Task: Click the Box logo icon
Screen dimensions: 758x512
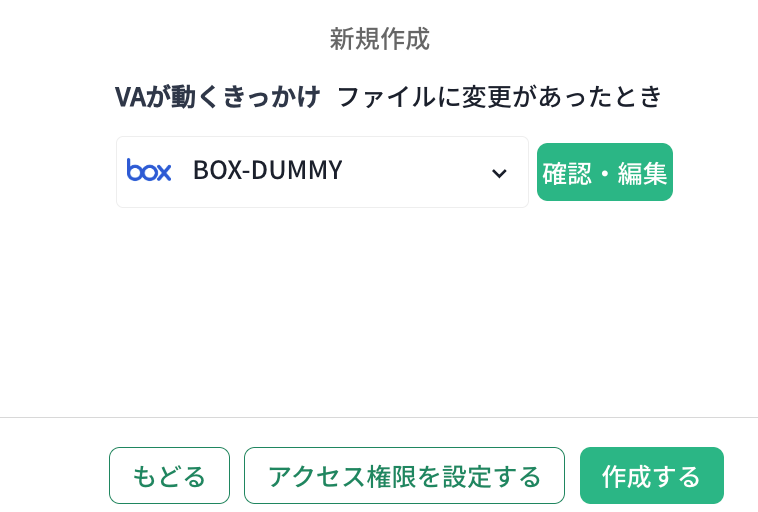Action: click(149, 171)
